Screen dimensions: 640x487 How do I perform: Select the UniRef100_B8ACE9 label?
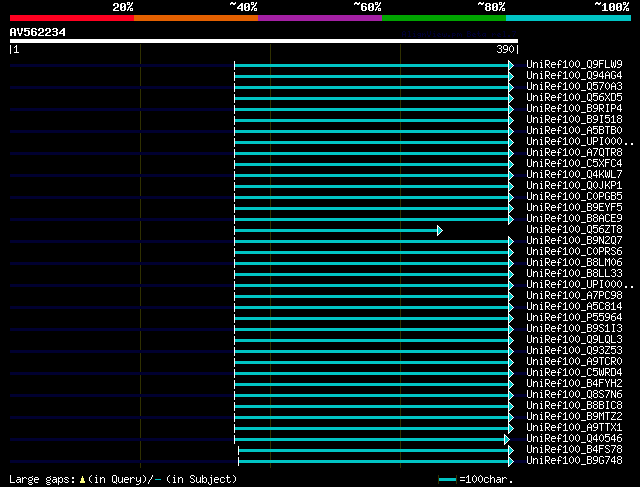(x=574, y=219)
